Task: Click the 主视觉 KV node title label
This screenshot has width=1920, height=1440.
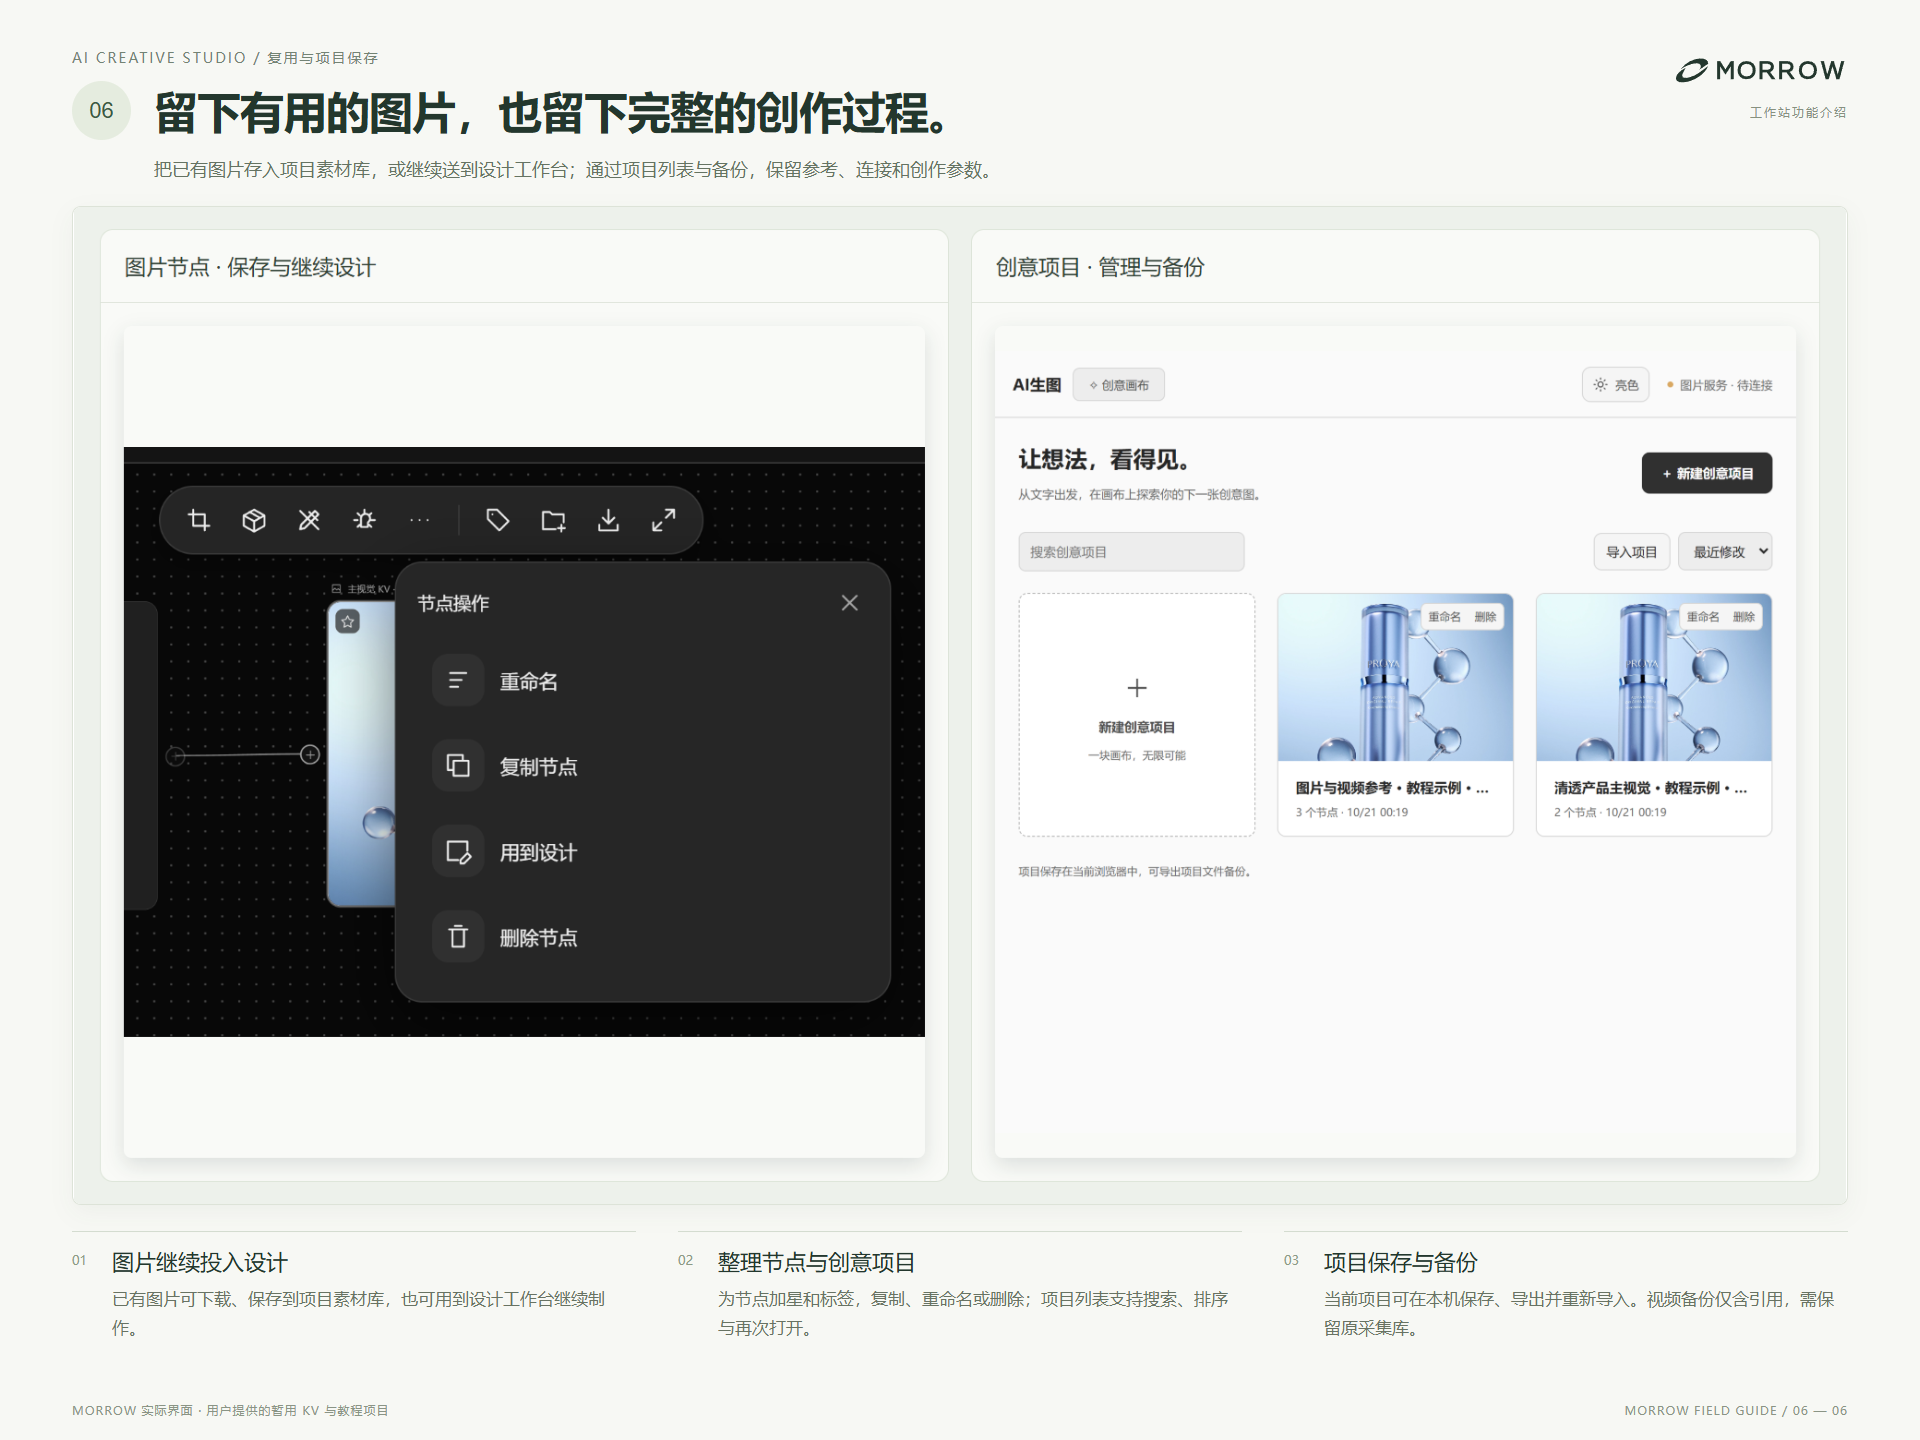Action: (361, 589)
